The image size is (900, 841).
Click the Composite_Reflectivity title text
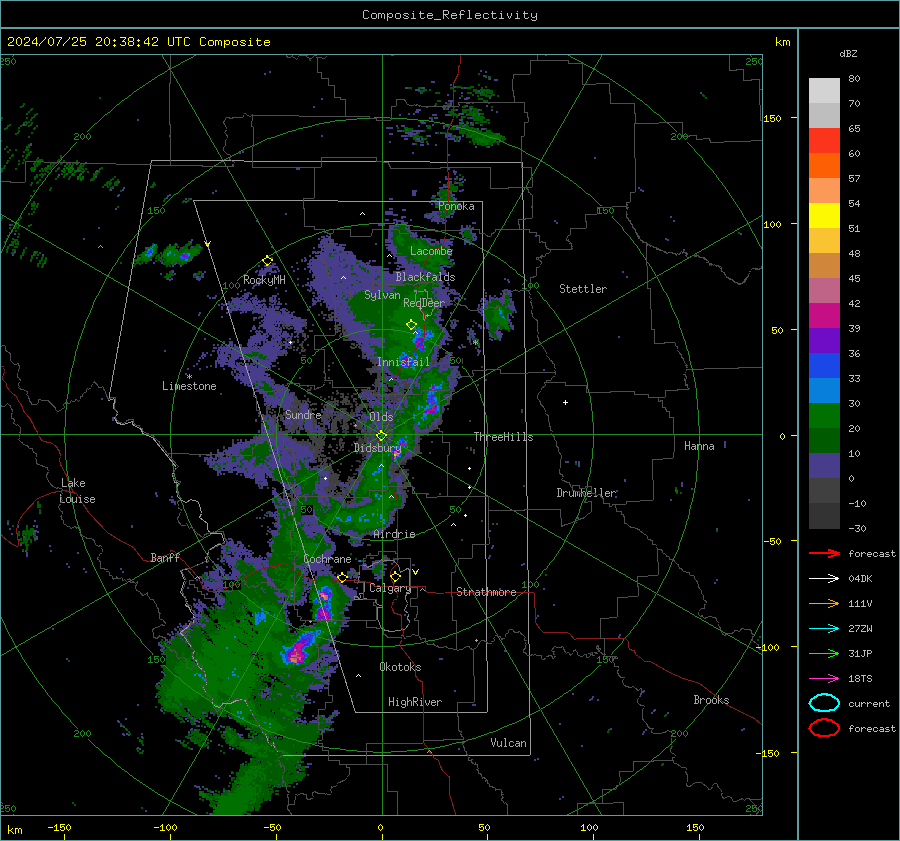click(449, 15)
